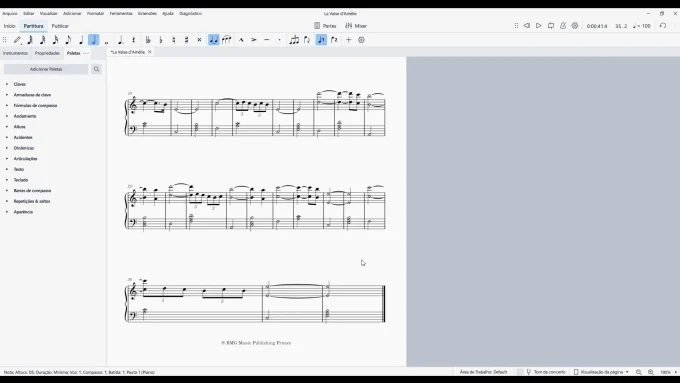
Task: Toggle the metronome
Action: click(x=563, y=26)
